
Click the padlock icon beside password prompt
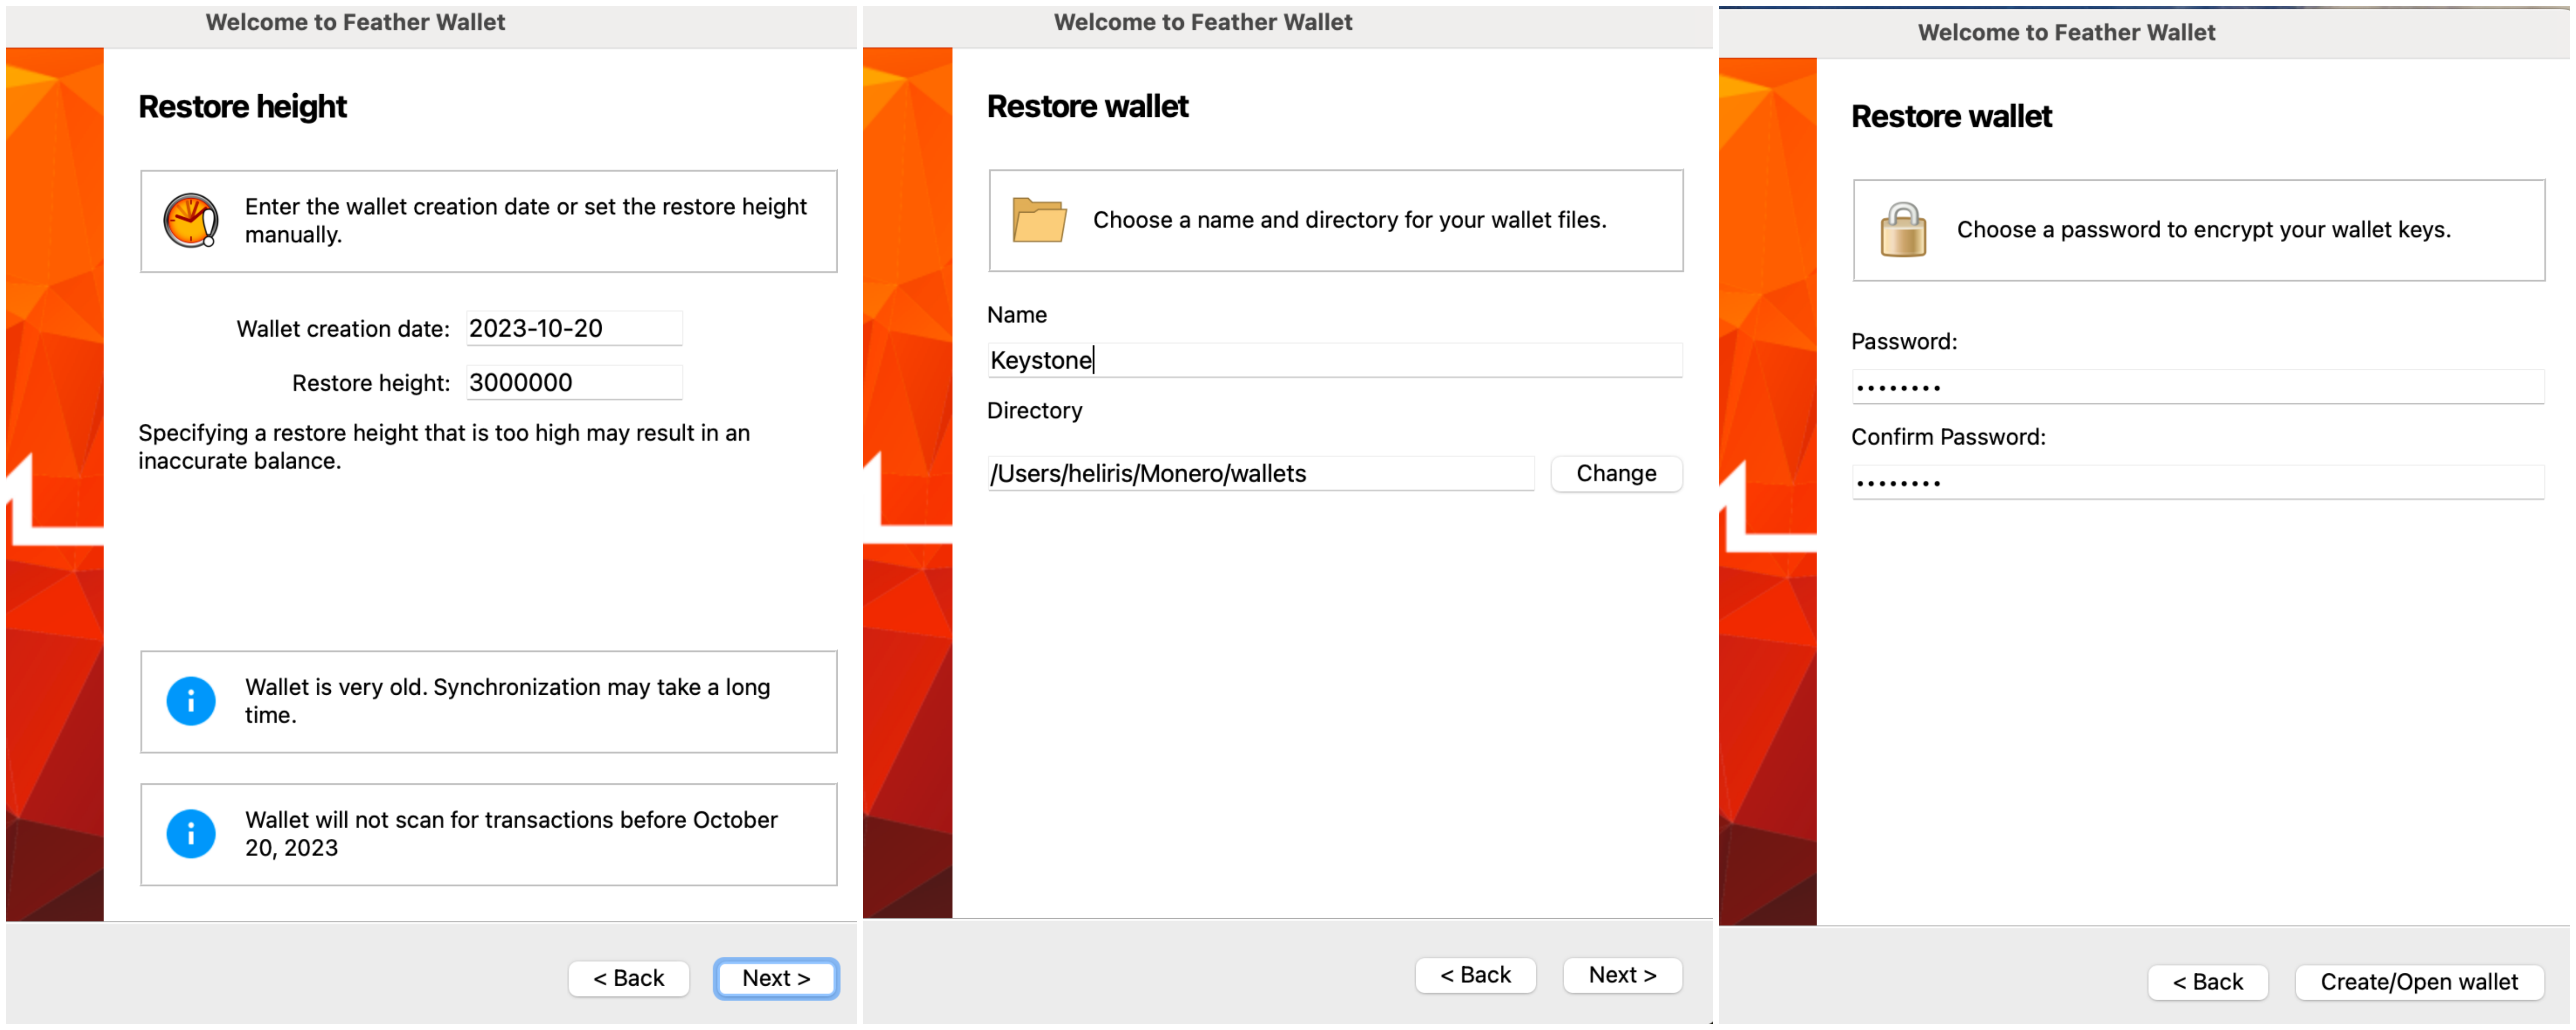(x=1902, y=230)
